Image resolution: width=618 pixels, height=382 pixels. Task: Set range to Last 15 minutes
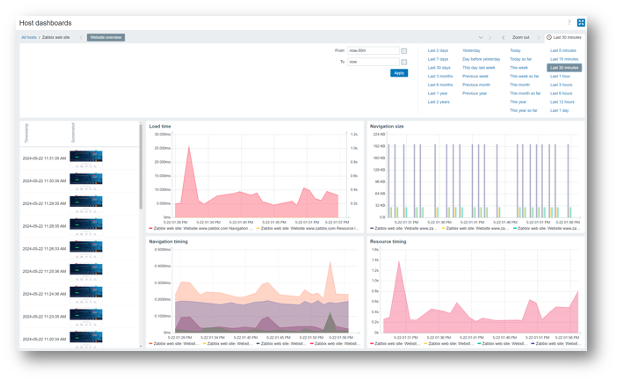pos(564,59)
